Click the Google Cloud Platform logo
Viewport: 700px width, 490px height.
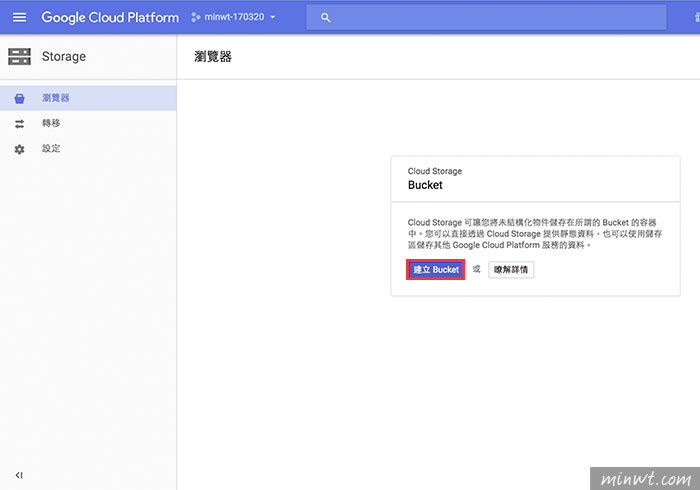pyautogui.click(x=110, y=17)
